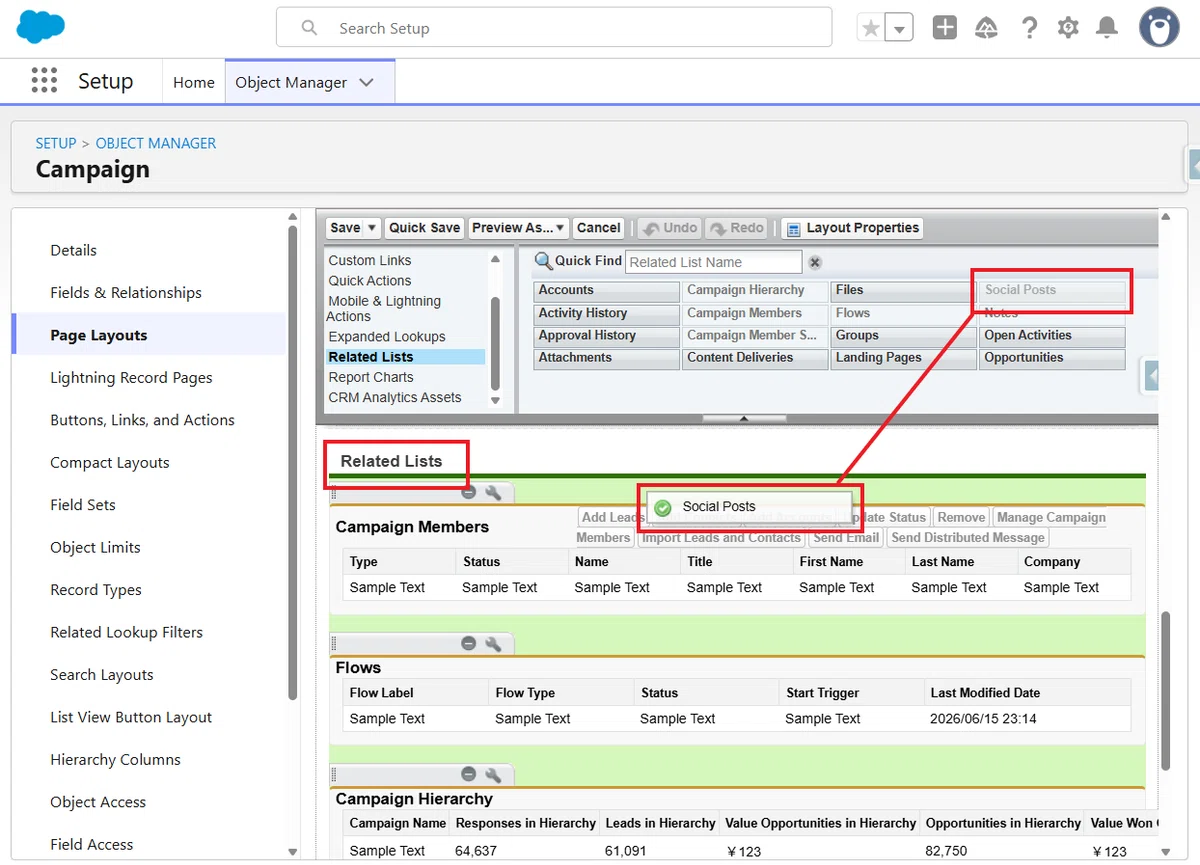The image size is (1200, 865).
Task: Open the Notifications bell icon
Action: coord(1107,28)
